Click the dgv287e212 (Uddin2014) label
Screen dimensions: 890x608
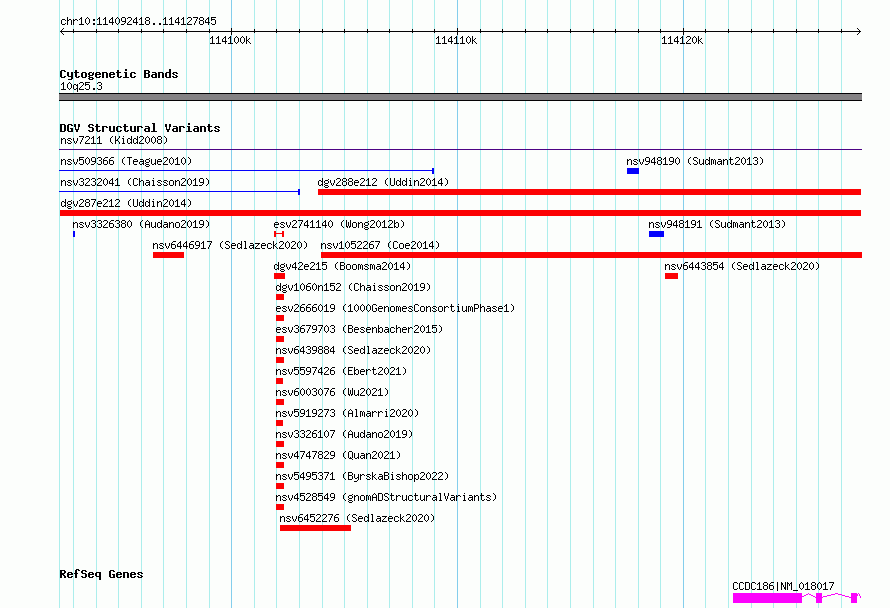pos(126,203)
